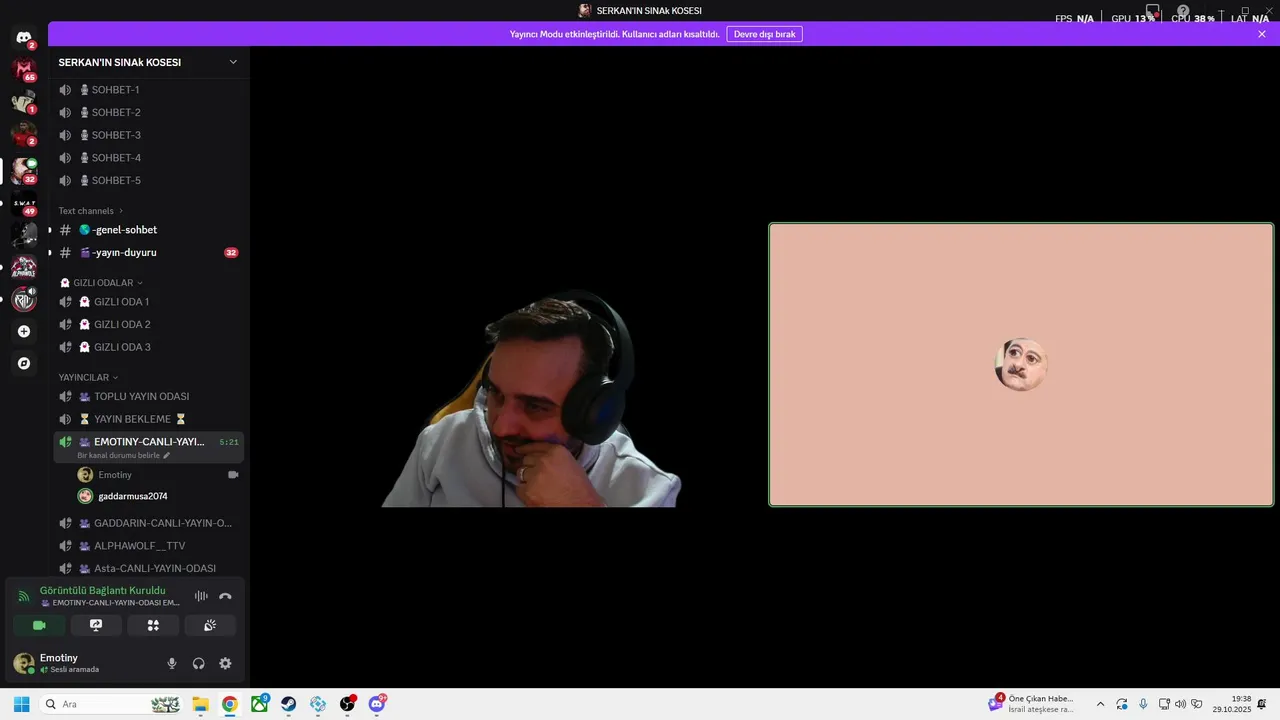The width and height of the screenshot is (1280, 720).
Task: Open the clock showing 19:38
Action: click(1232, 704)
